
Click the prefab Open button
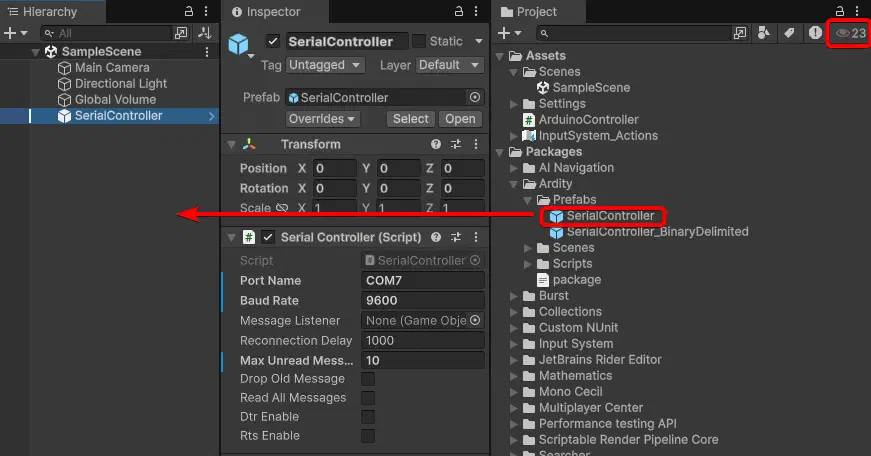point(460,119)
